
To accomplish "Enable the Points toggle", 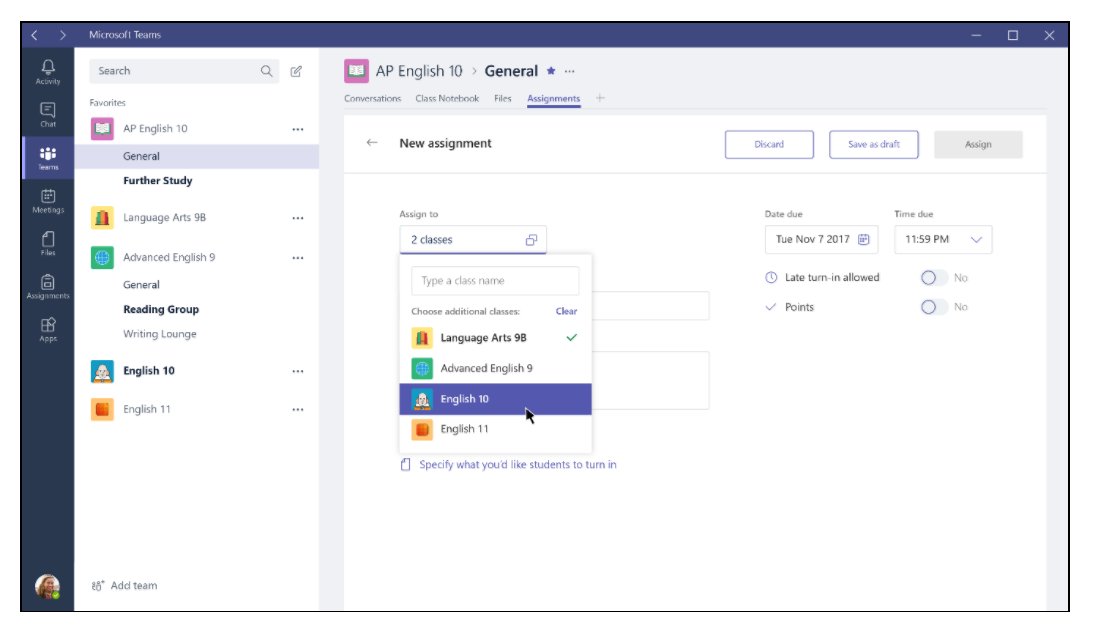I will click(934, 307).
